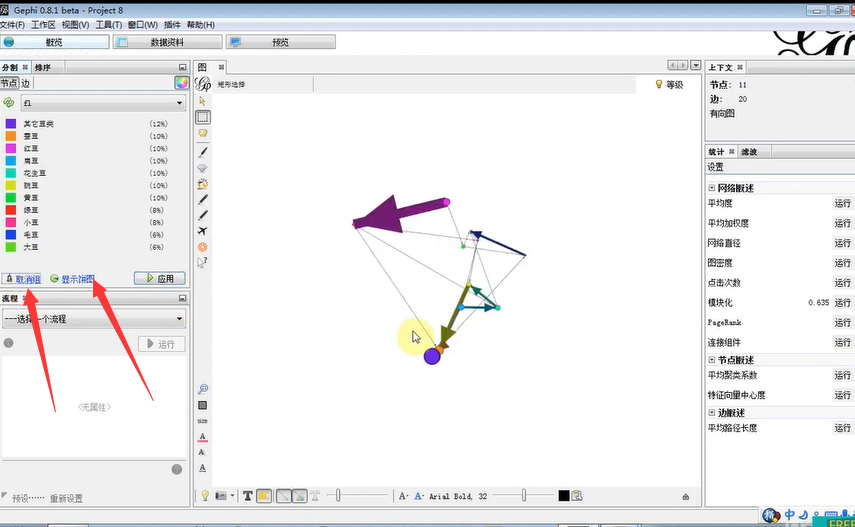Screen dimensions: 855x527
Task: Open the graph tab list dropdown arrow
Action: (x=696, y=65)
